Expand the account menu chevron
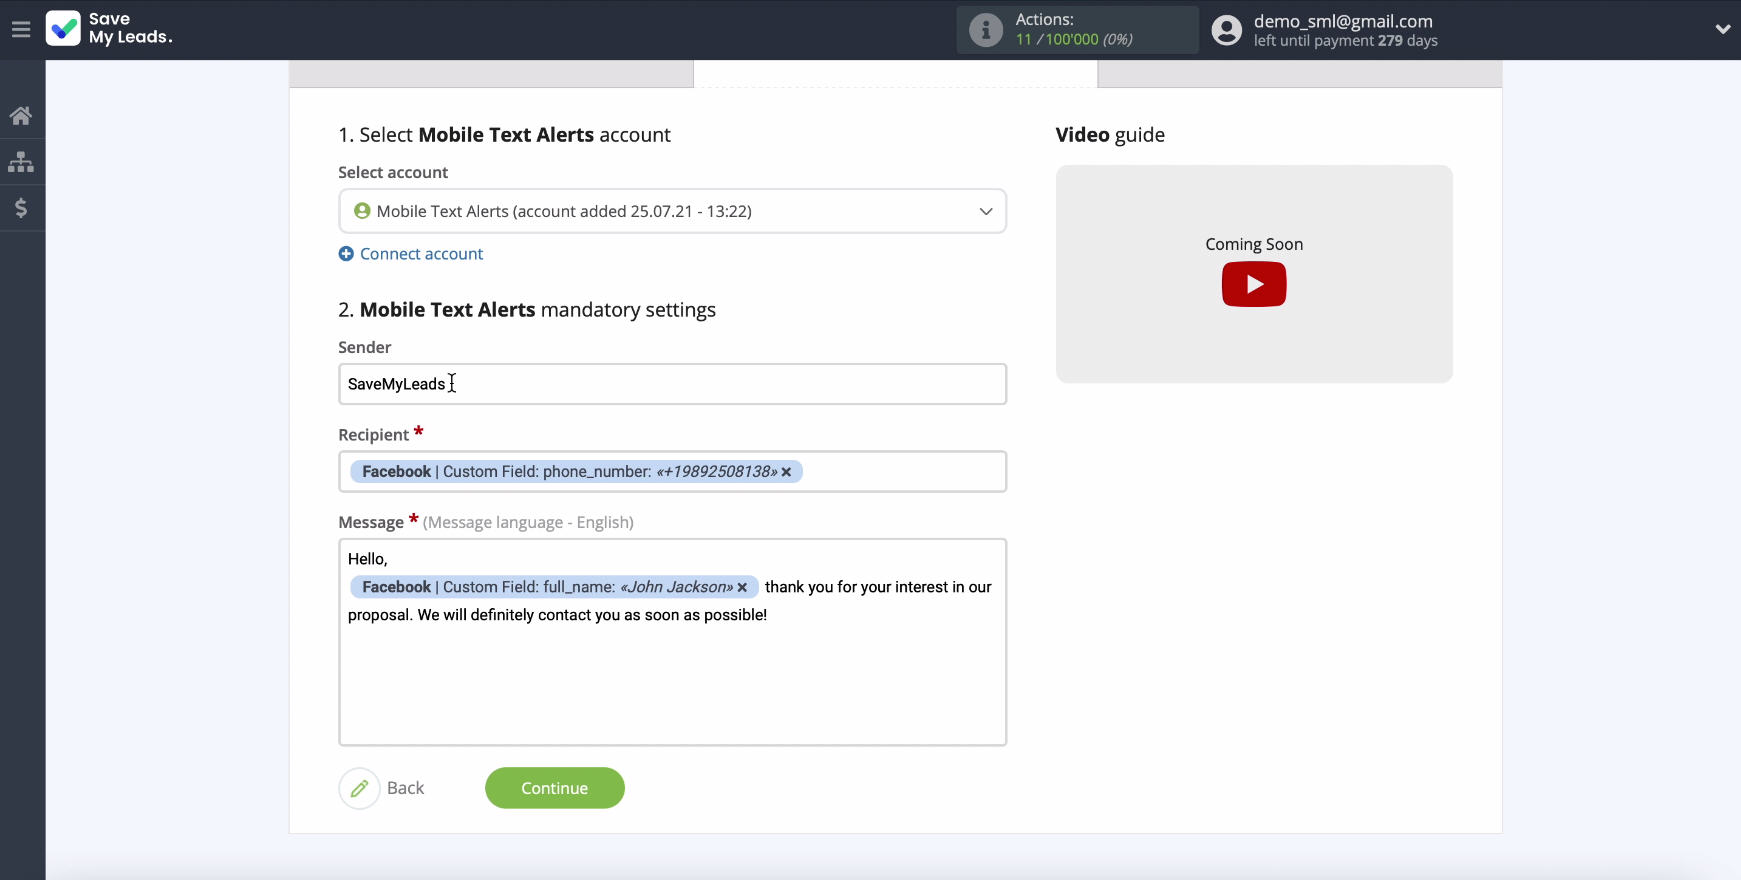1741x880 pixels. 1722,29
